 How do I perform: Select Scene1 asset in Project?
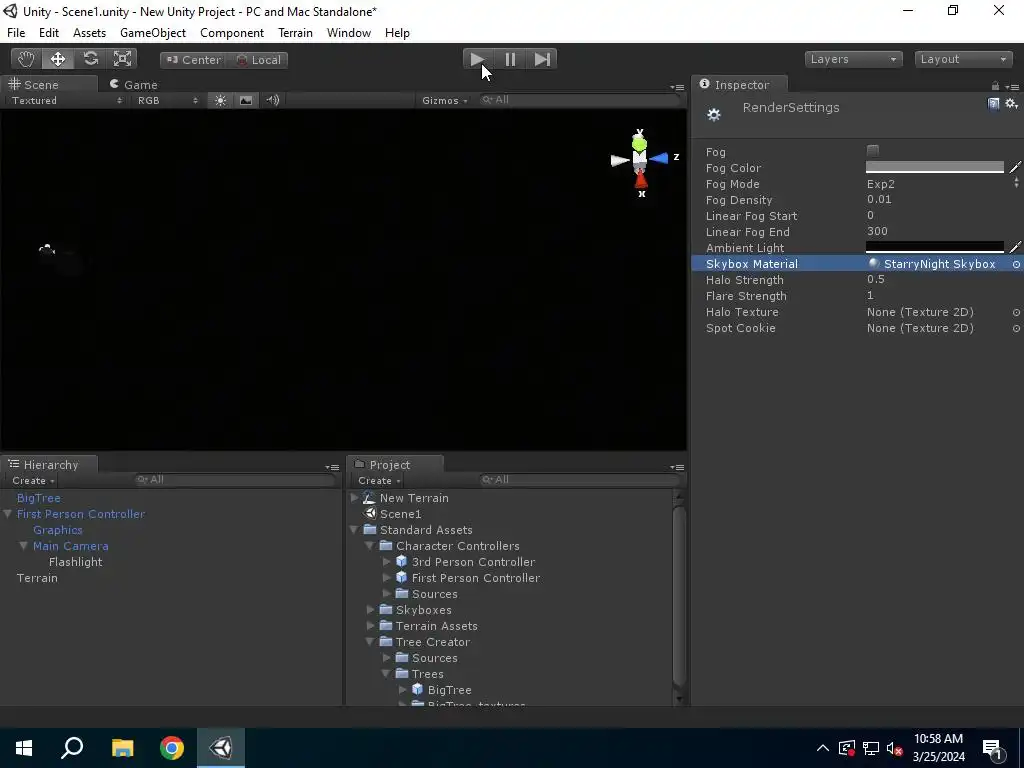coord(400,514)
